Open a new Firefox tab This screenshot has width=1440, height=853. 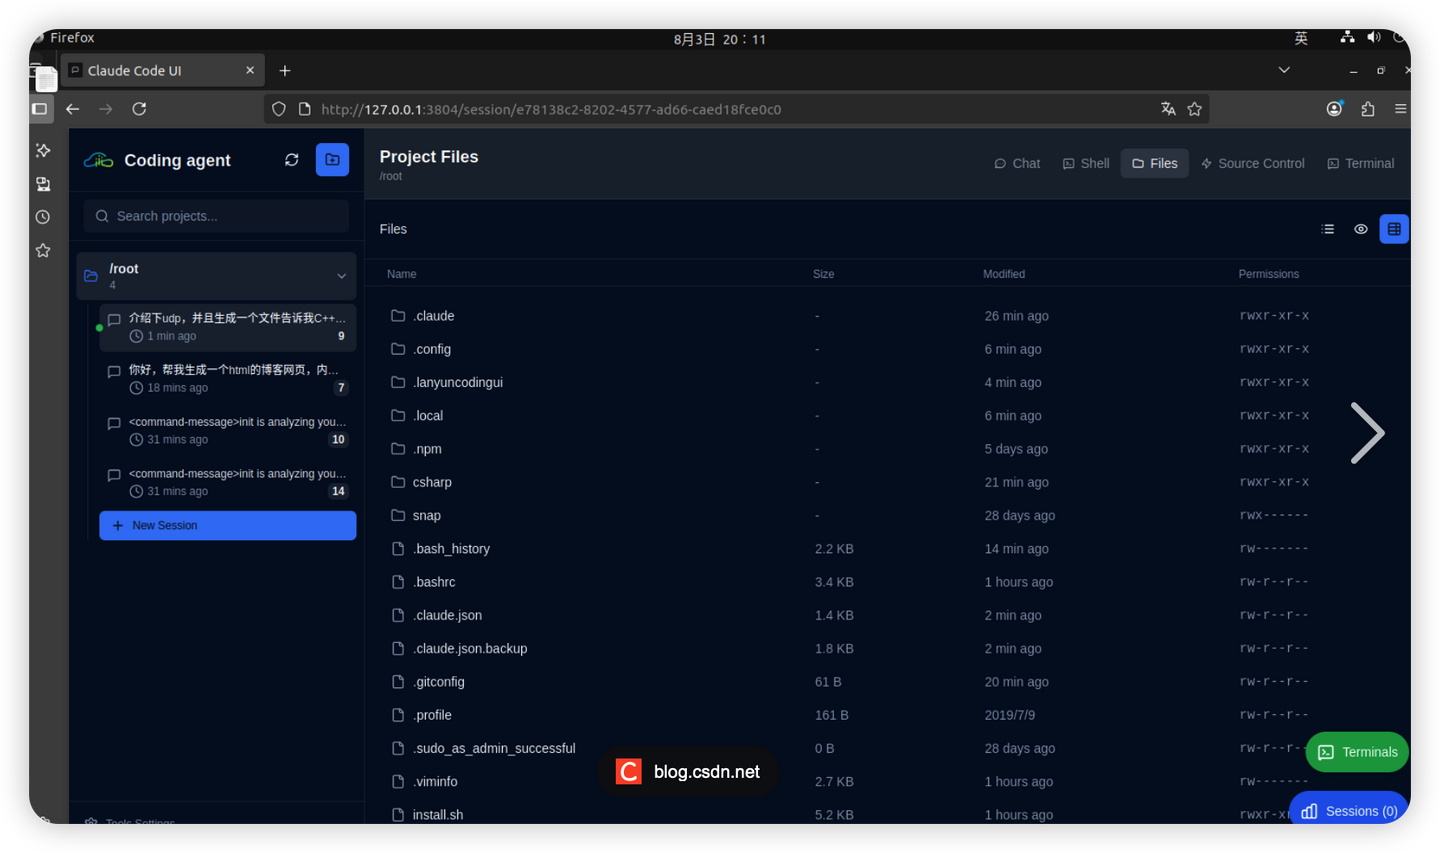pyautogui.click(x=285, y=70)
